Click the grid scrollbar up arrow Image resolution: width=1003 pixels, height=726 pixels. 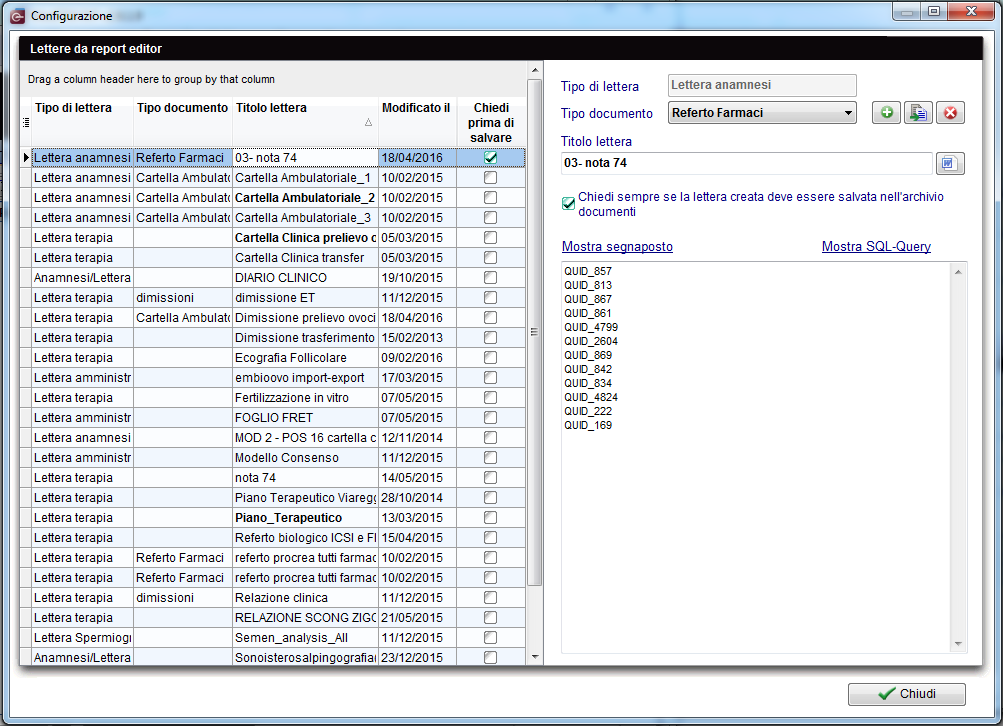tap(535, 70)
